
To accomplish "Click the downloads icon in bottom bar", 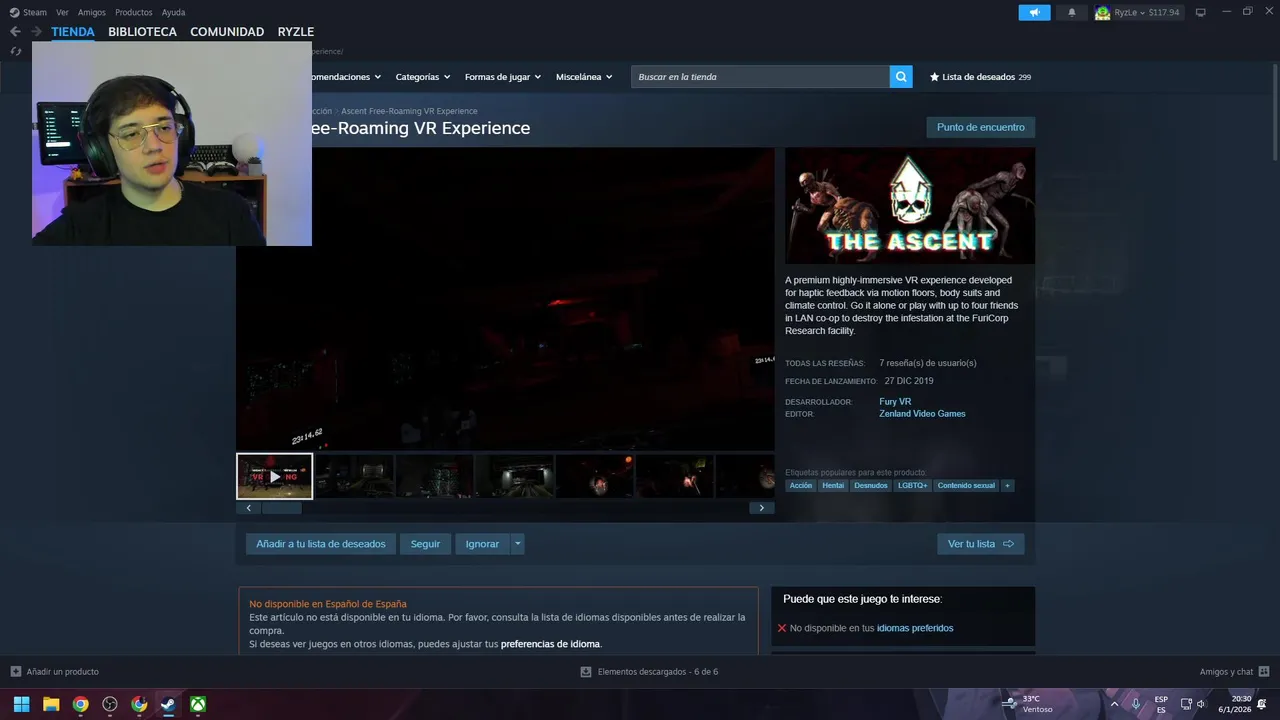I will [586, 672].
